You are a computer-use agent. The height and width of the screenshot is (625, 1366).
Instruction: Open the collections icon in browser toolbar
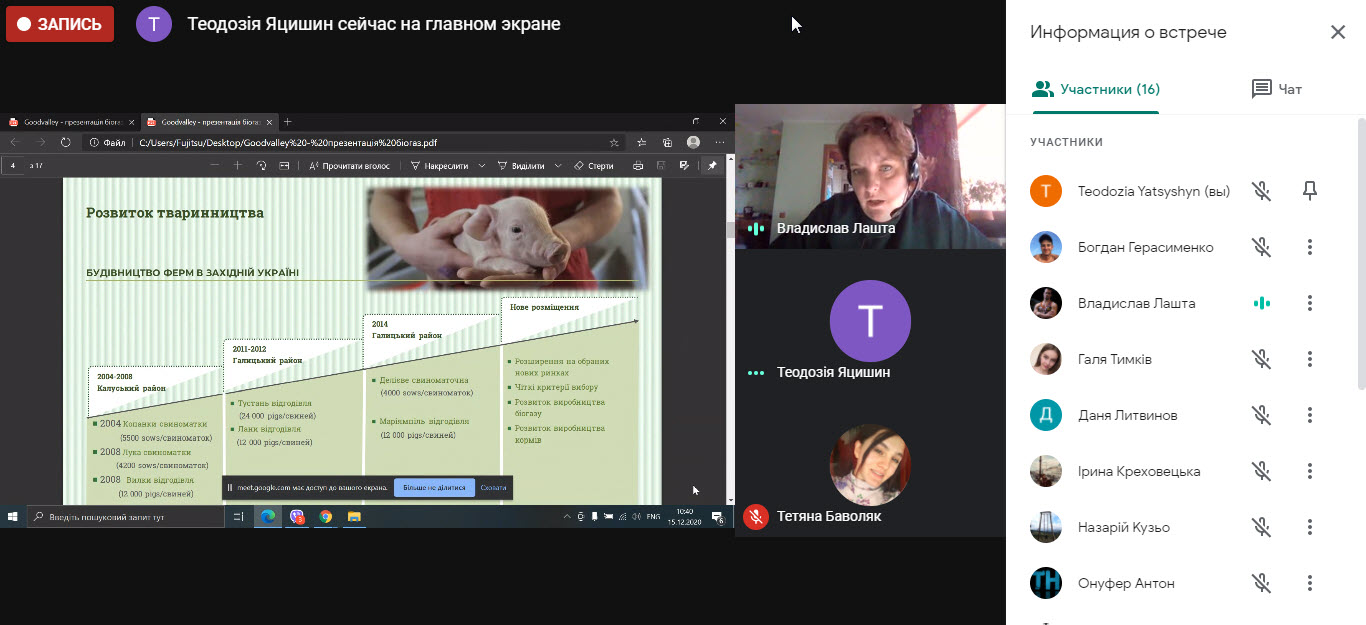pos(667,142)
